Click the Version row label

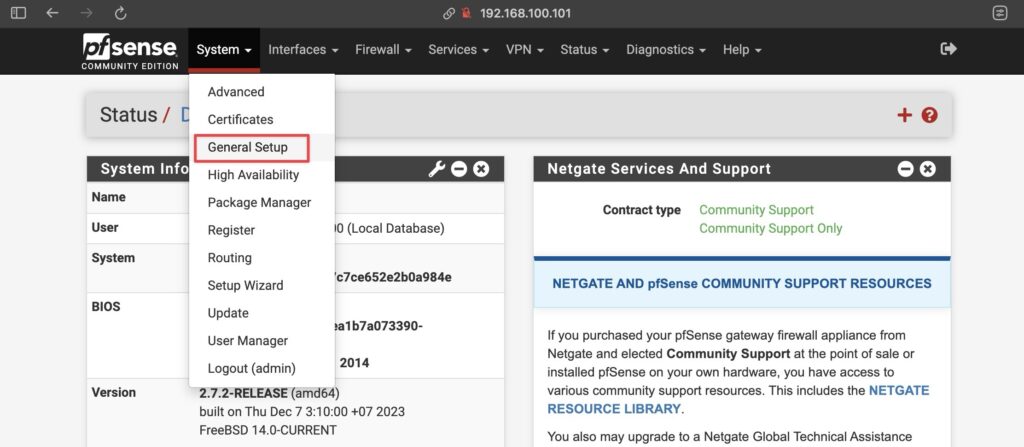tap(114, 393)
